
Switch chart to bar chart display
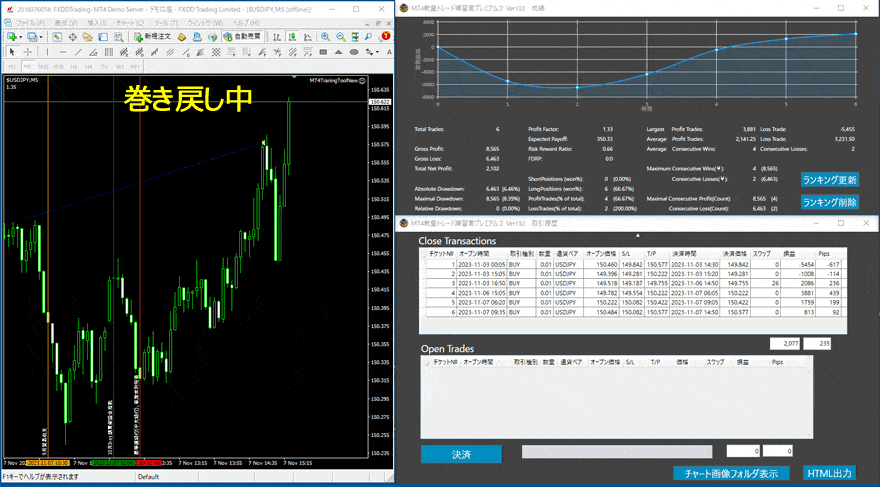(278, 36)
